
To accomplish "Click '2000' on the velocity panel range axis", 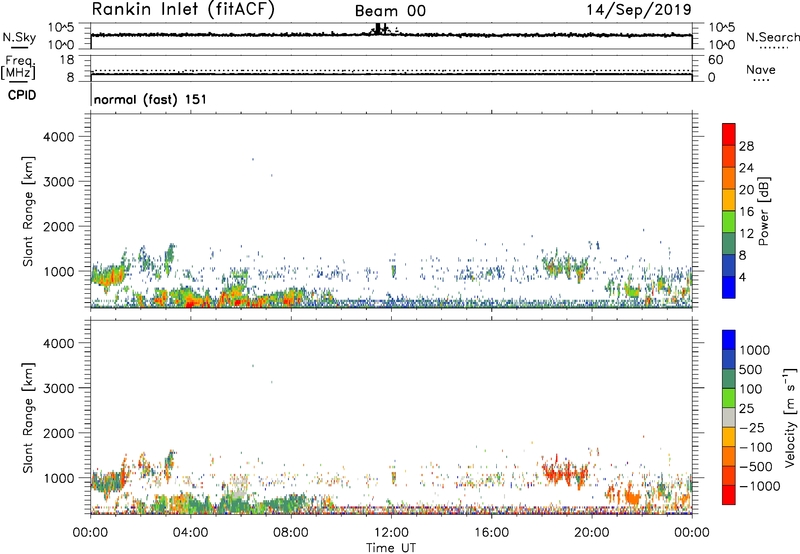I will 59,433.
